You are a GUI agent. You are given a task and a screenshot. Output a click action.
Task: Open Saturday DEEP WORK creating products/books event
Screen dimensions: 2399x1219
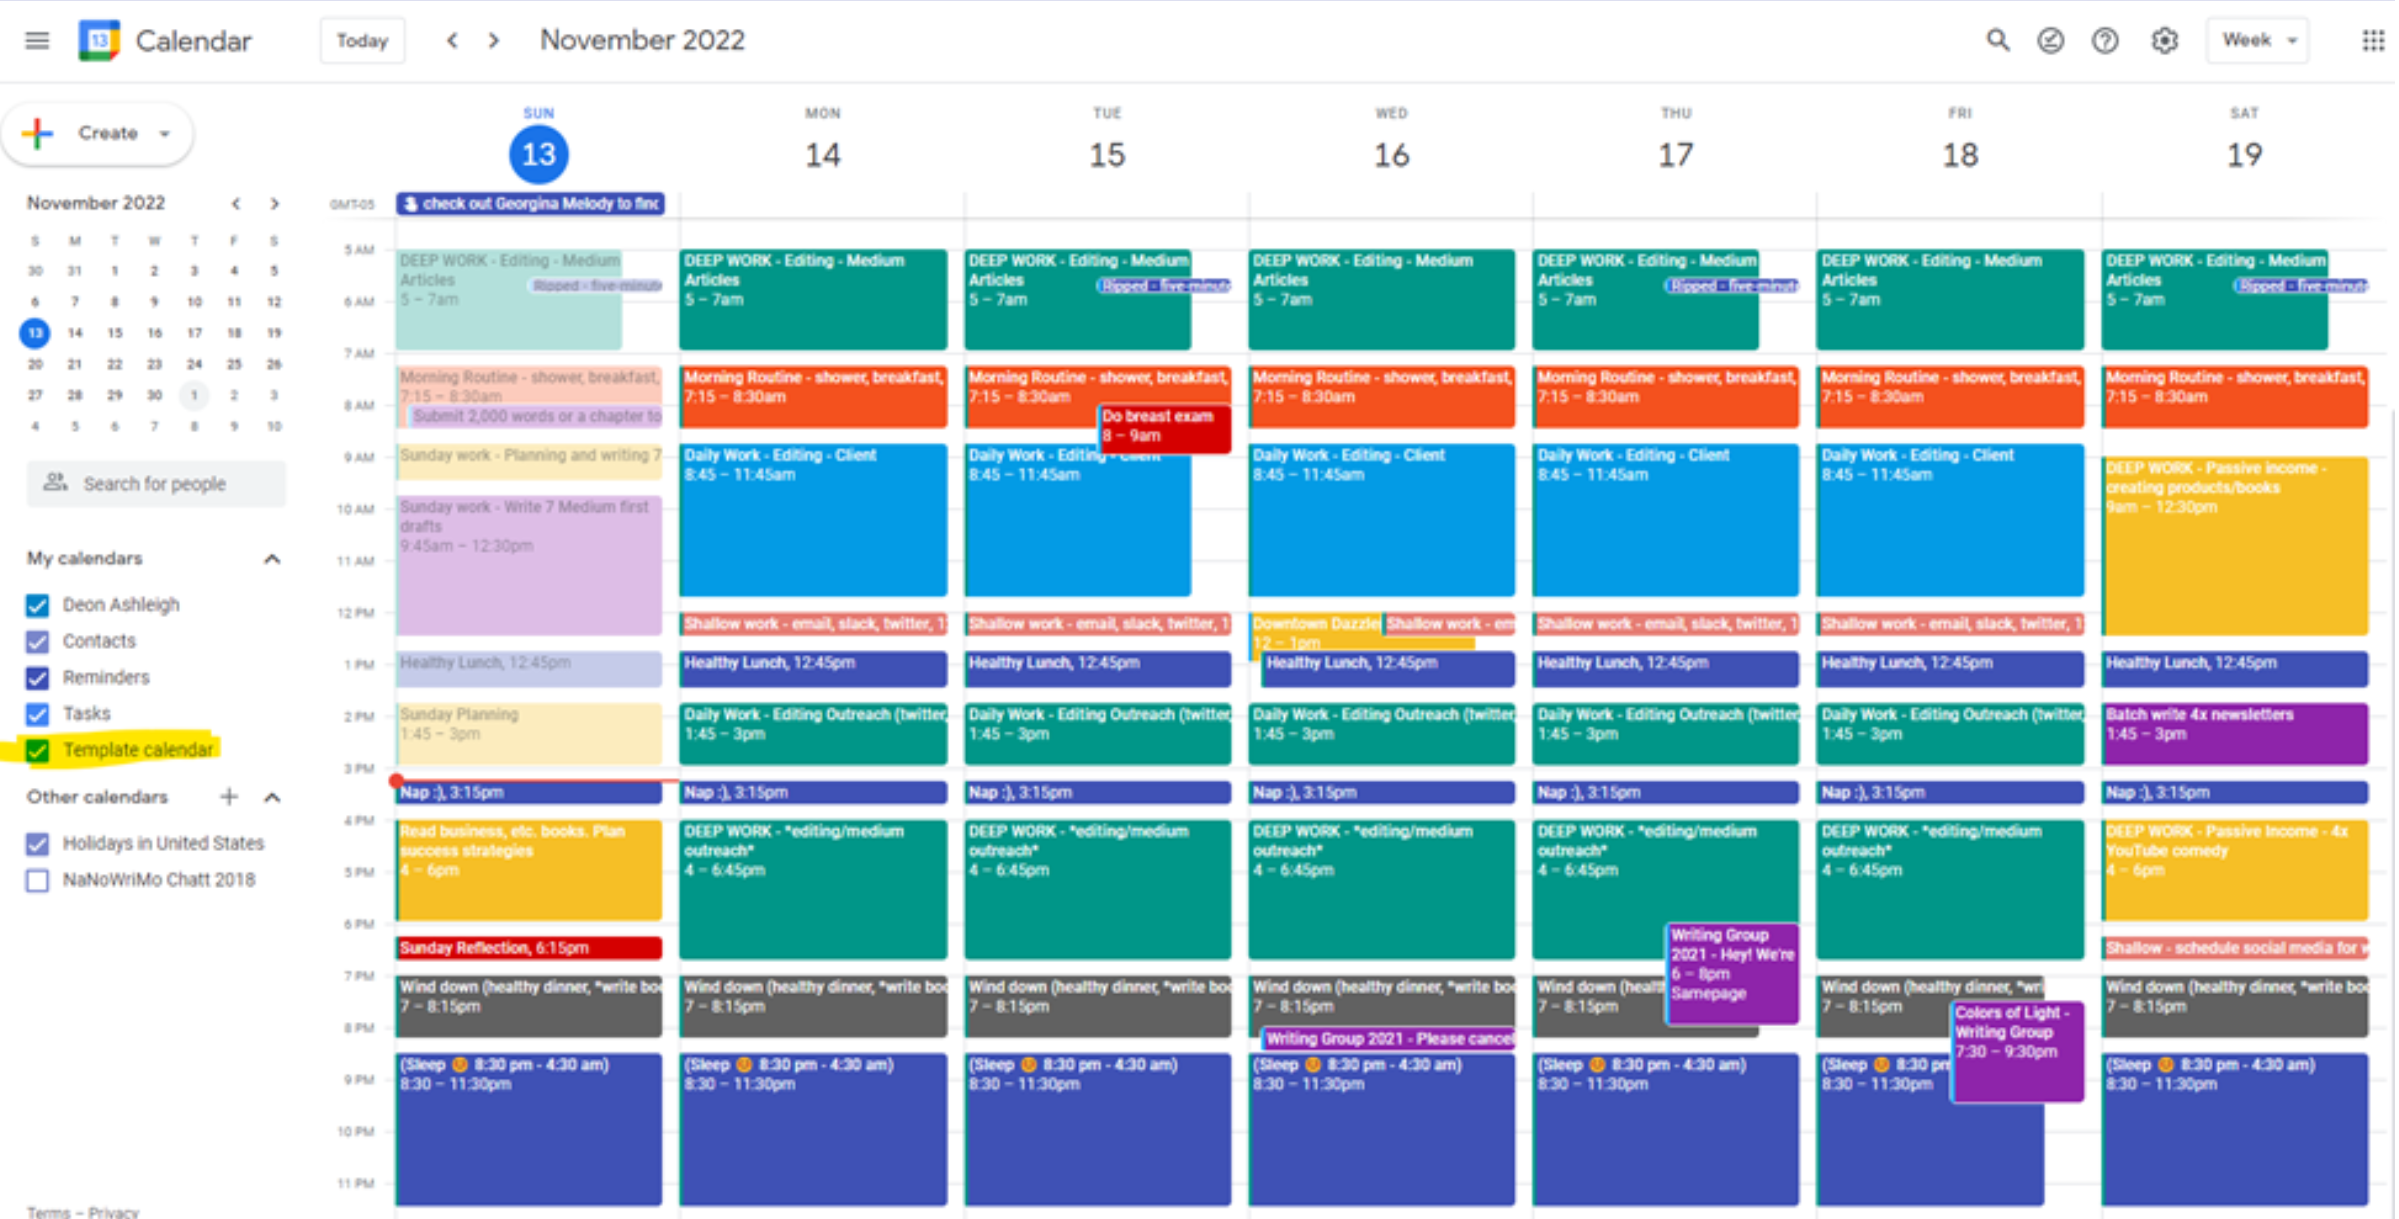(x=2235, y=546)
